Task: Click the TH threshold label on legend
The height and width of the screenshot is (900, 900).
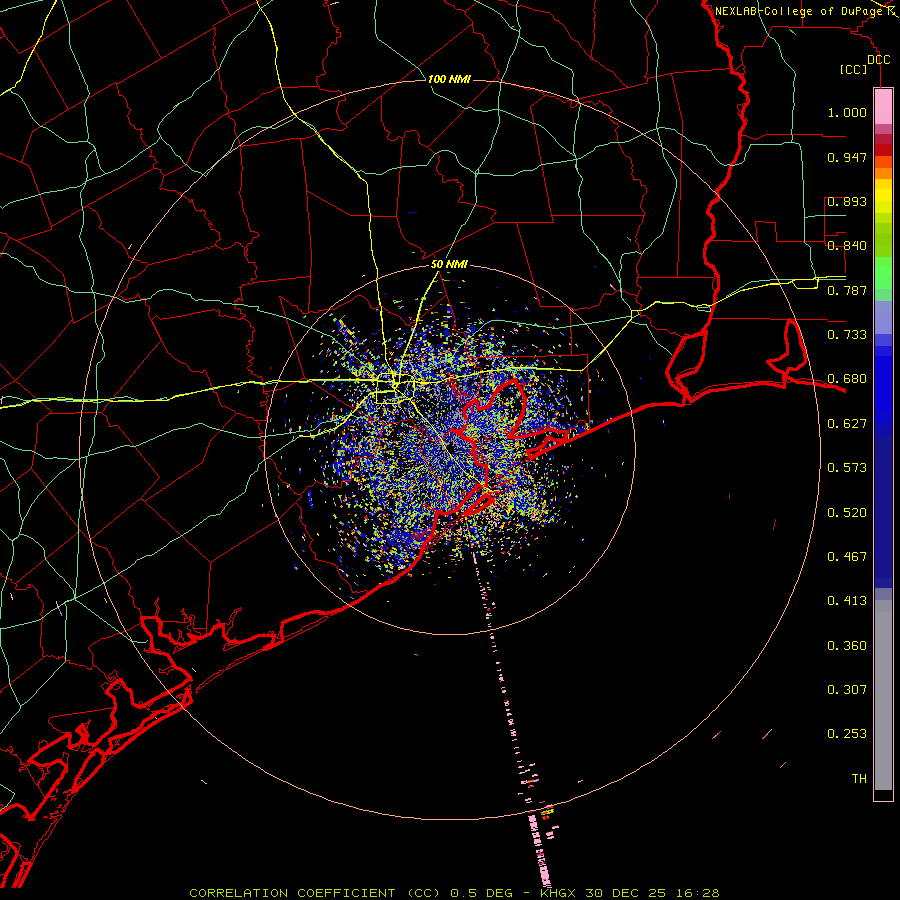Action: [x=859, y=779]
